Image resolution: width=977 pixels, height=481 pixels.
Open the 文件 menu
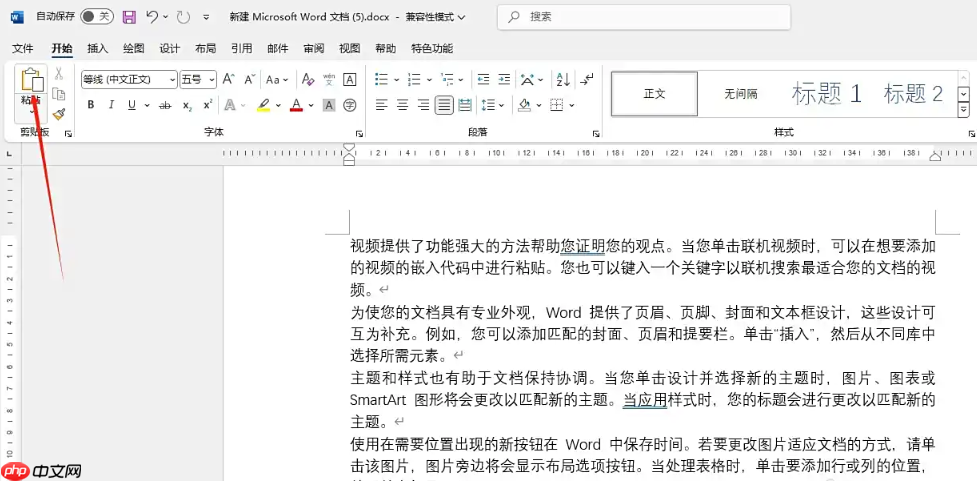tap(23, 49)
